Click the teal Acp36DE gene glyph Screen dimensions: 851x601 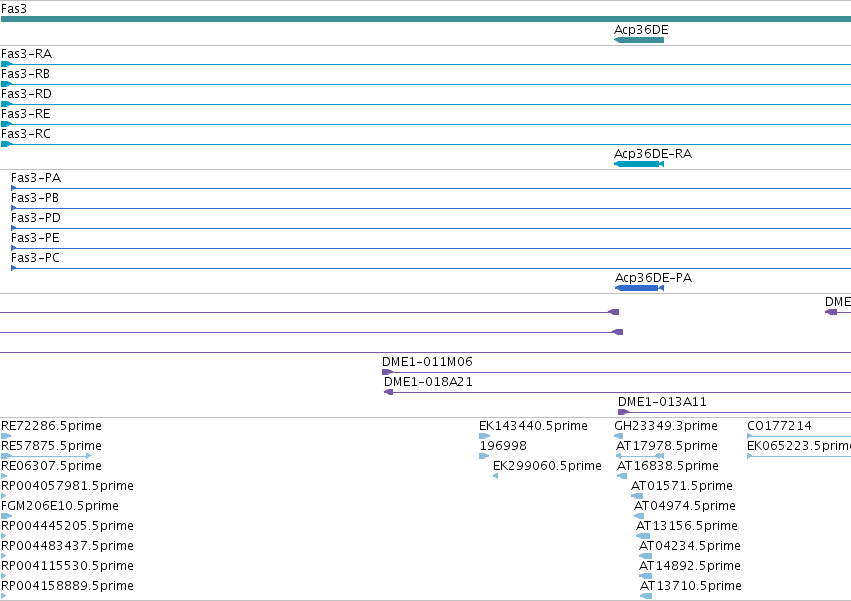click(639, 40)
